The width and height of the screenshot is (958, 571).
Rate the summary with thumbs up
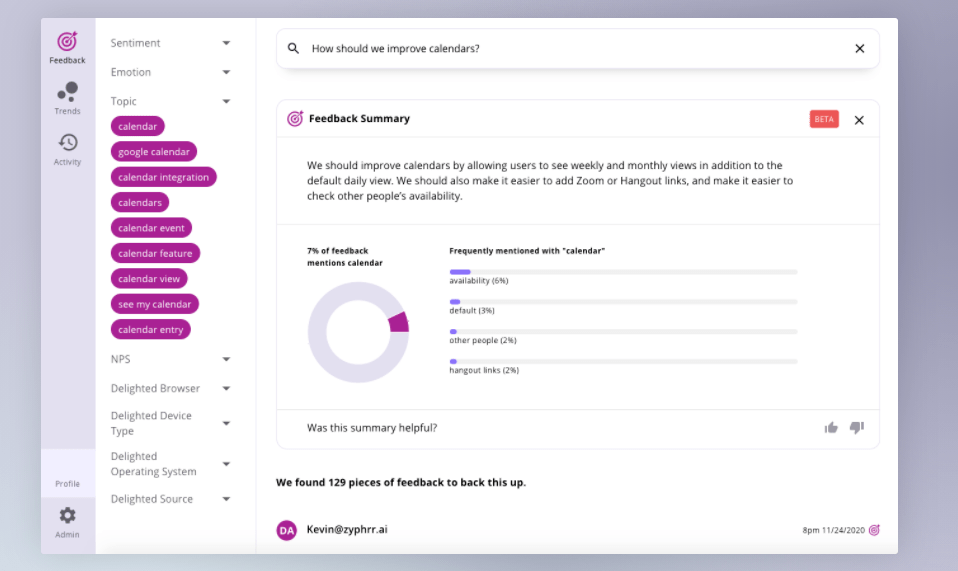831,428
